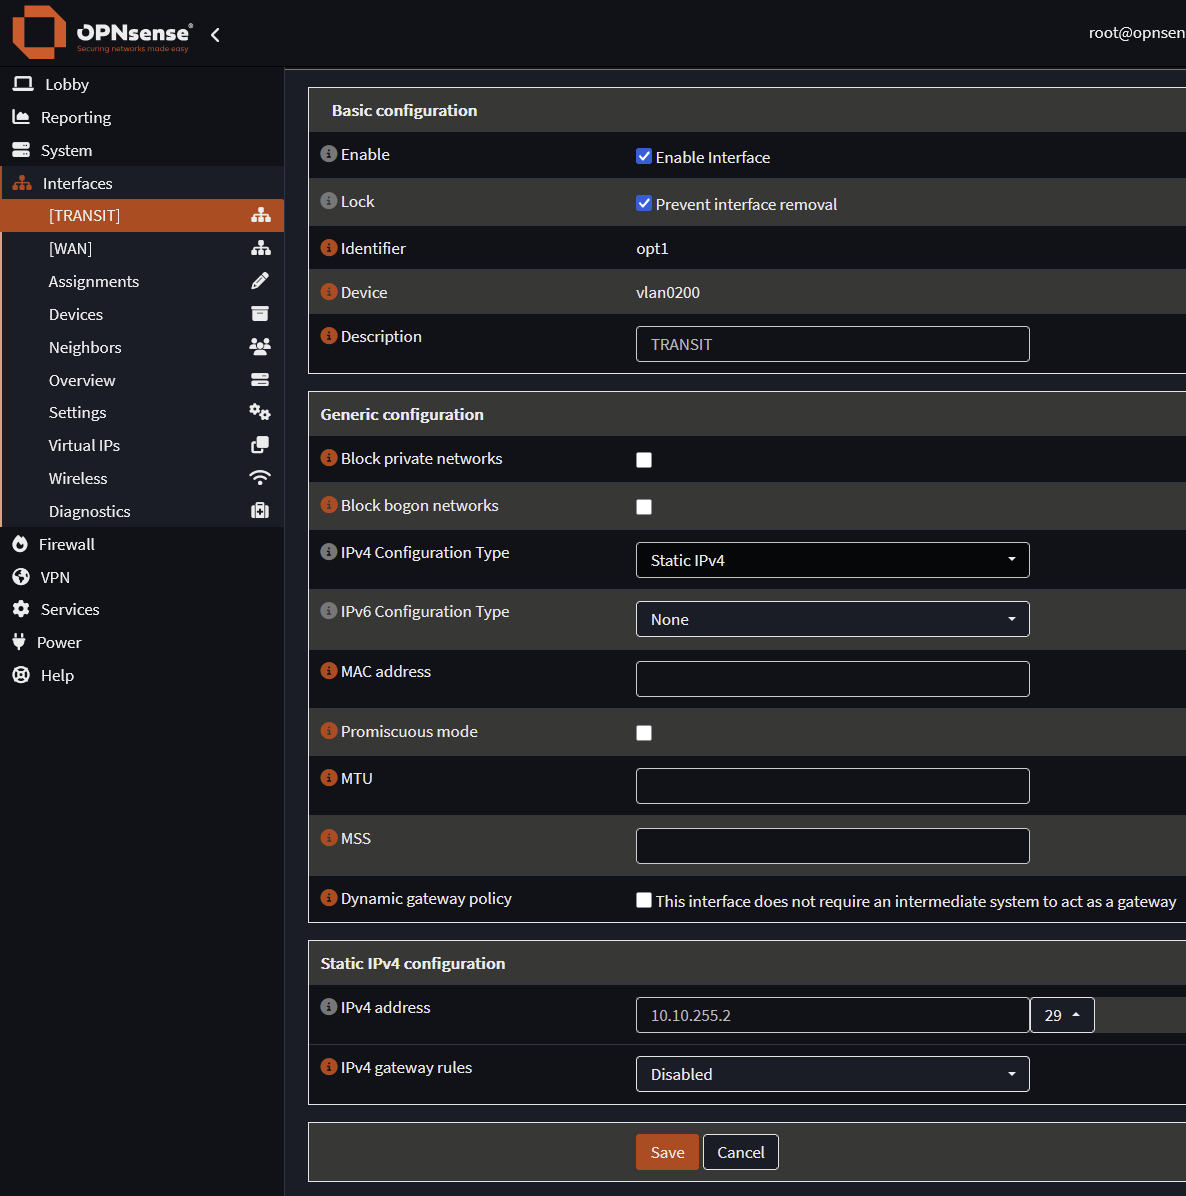Click the Save button
This screenshot has height=1196, width=1186.
click(667, 1152)
